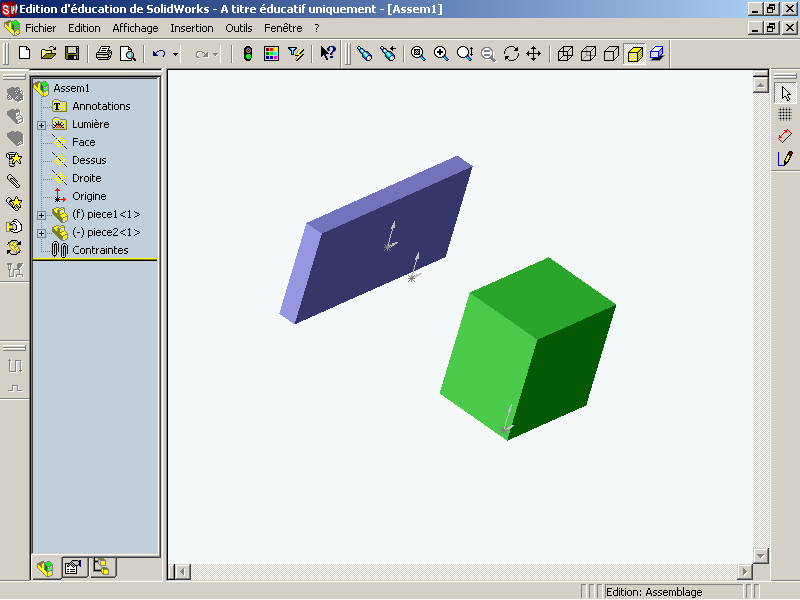The image size is (800, 600).
Task: Select Contraintes in the feature tree
Action: coord(100,250)
